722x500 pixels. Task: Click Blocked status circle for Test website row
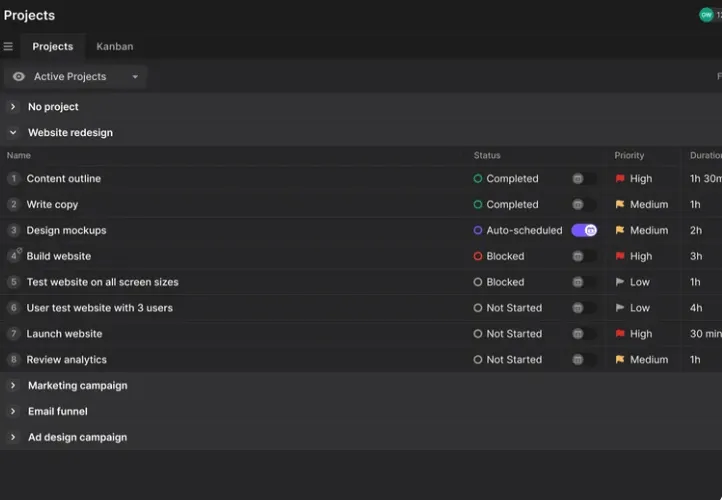pyautogui.click(x=477, y=282)
